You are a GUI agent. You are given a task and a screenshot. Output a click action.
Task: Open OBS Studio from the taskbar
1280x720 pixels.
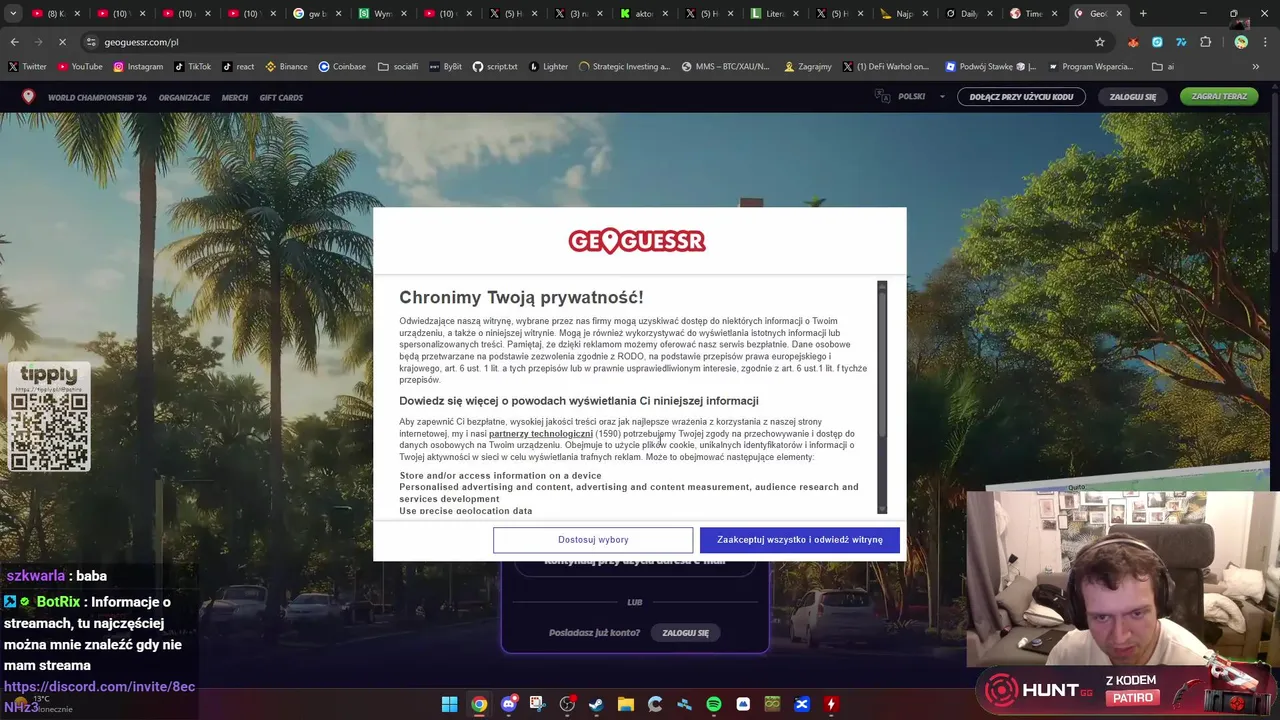tap(567, 704)
